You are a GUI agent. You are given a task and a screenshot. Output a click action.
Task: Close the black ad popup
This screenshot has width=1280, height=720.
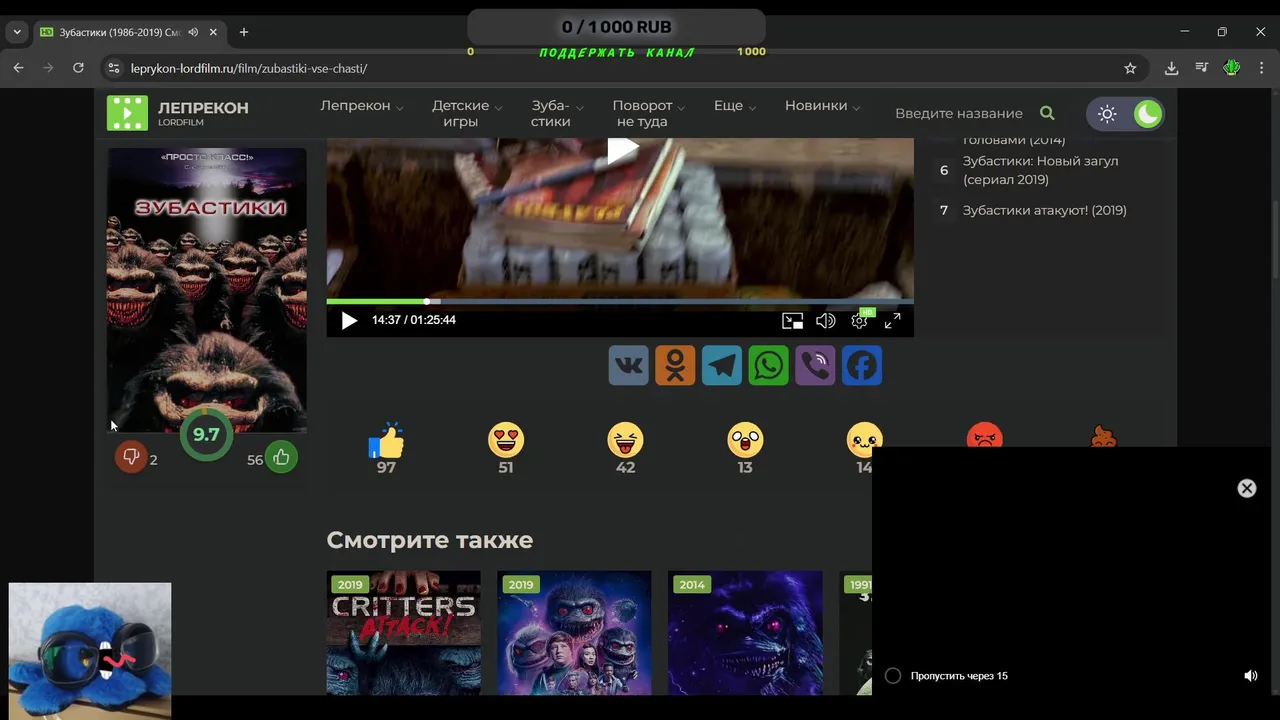(x=1246, y=488)
